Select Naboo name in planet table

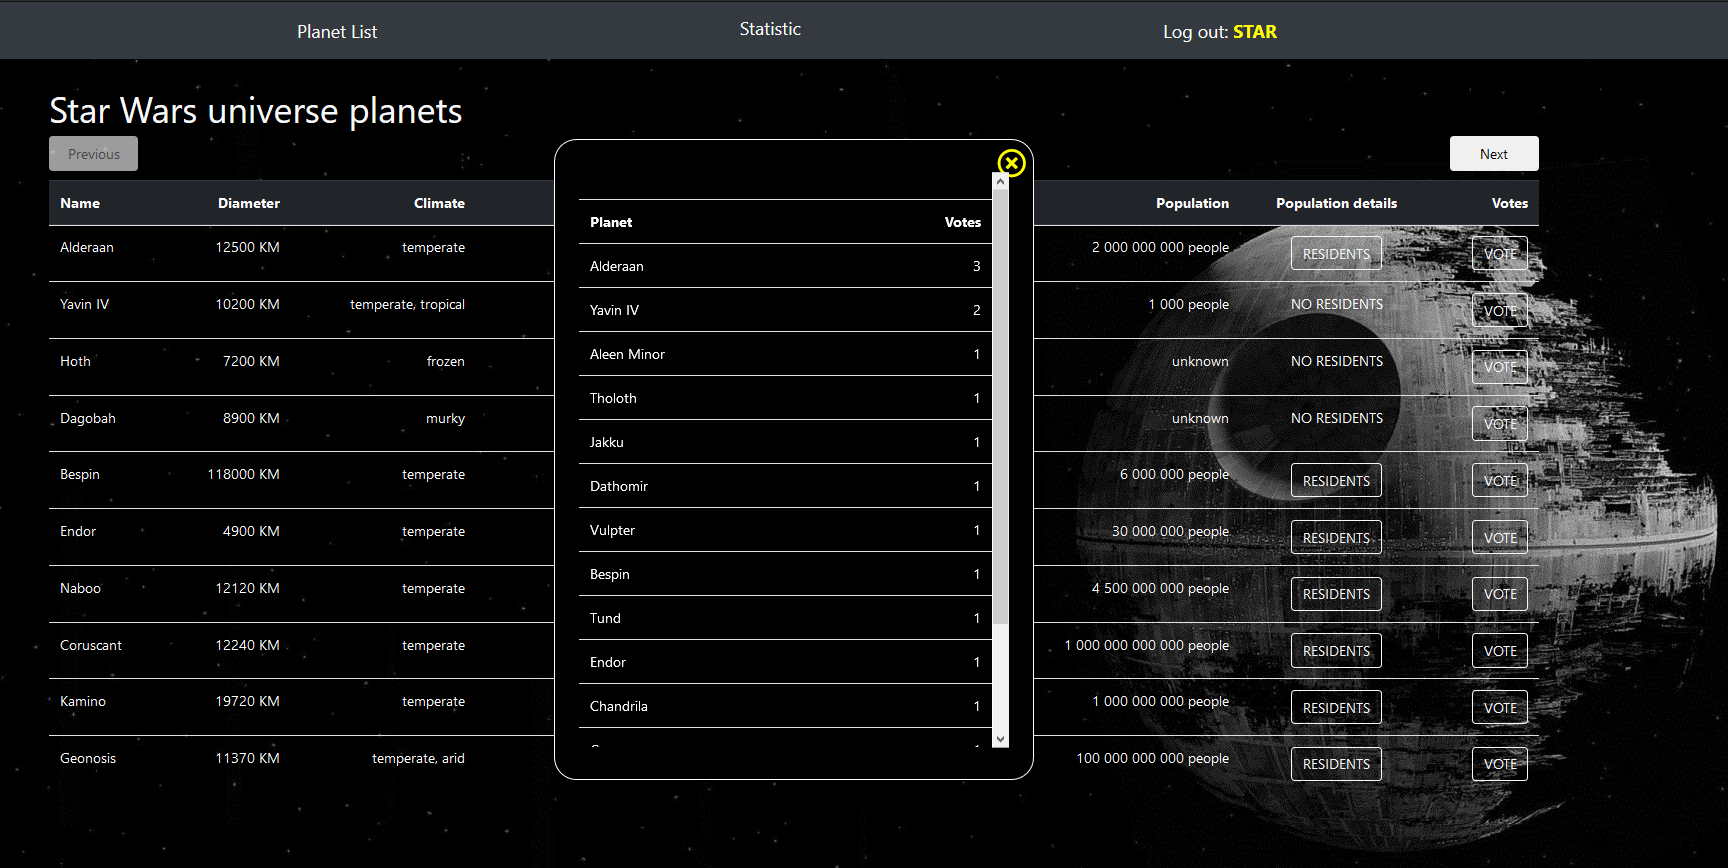pos(80,588)
